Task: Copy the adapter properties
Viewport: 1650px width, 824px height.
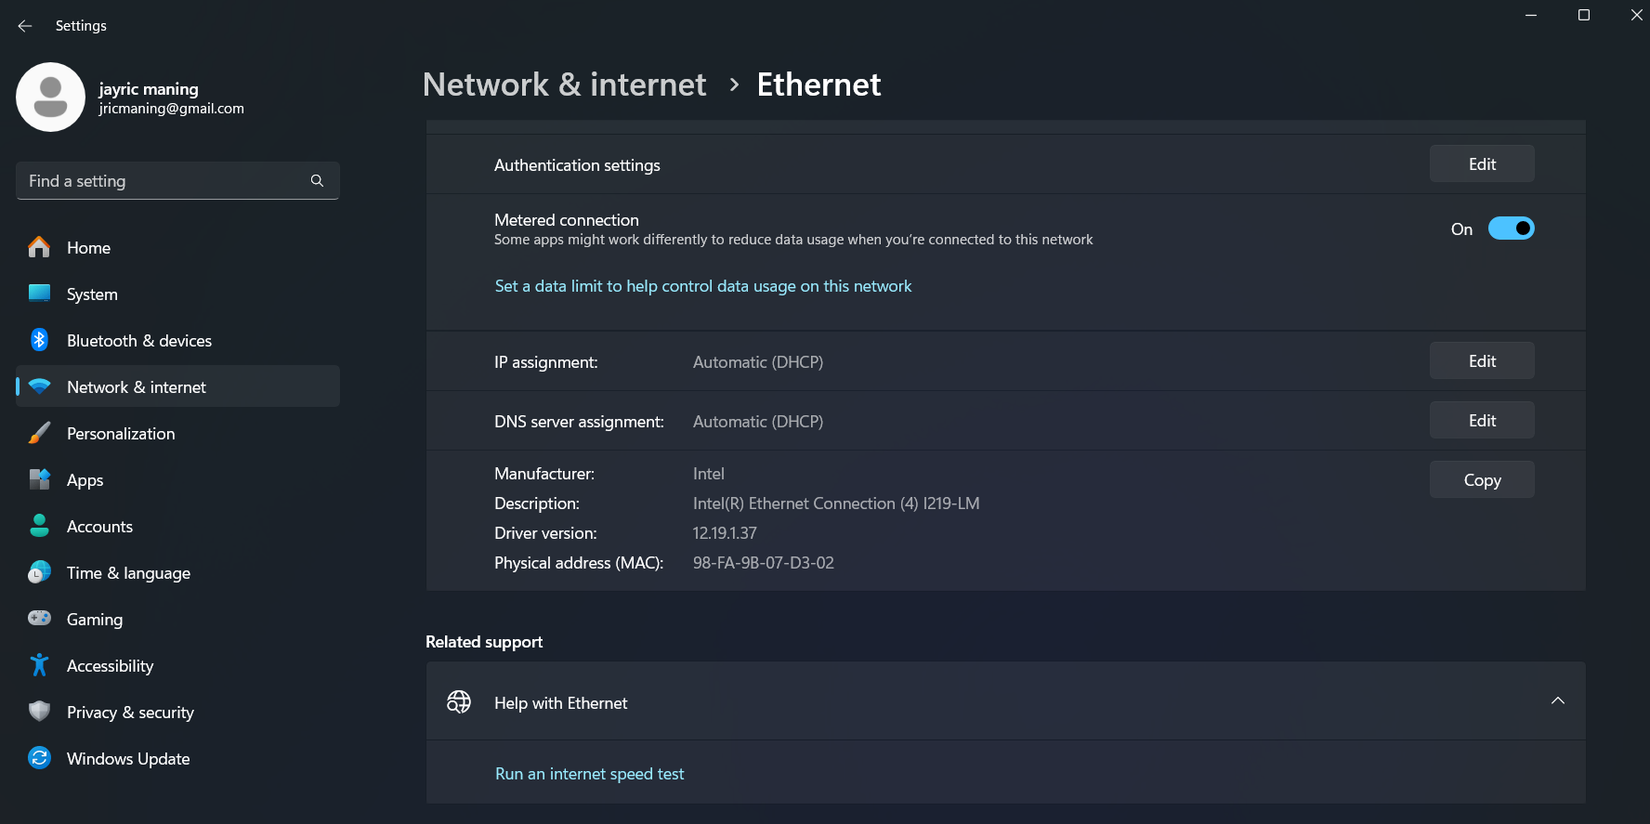Action: [x=1481, y=480]
